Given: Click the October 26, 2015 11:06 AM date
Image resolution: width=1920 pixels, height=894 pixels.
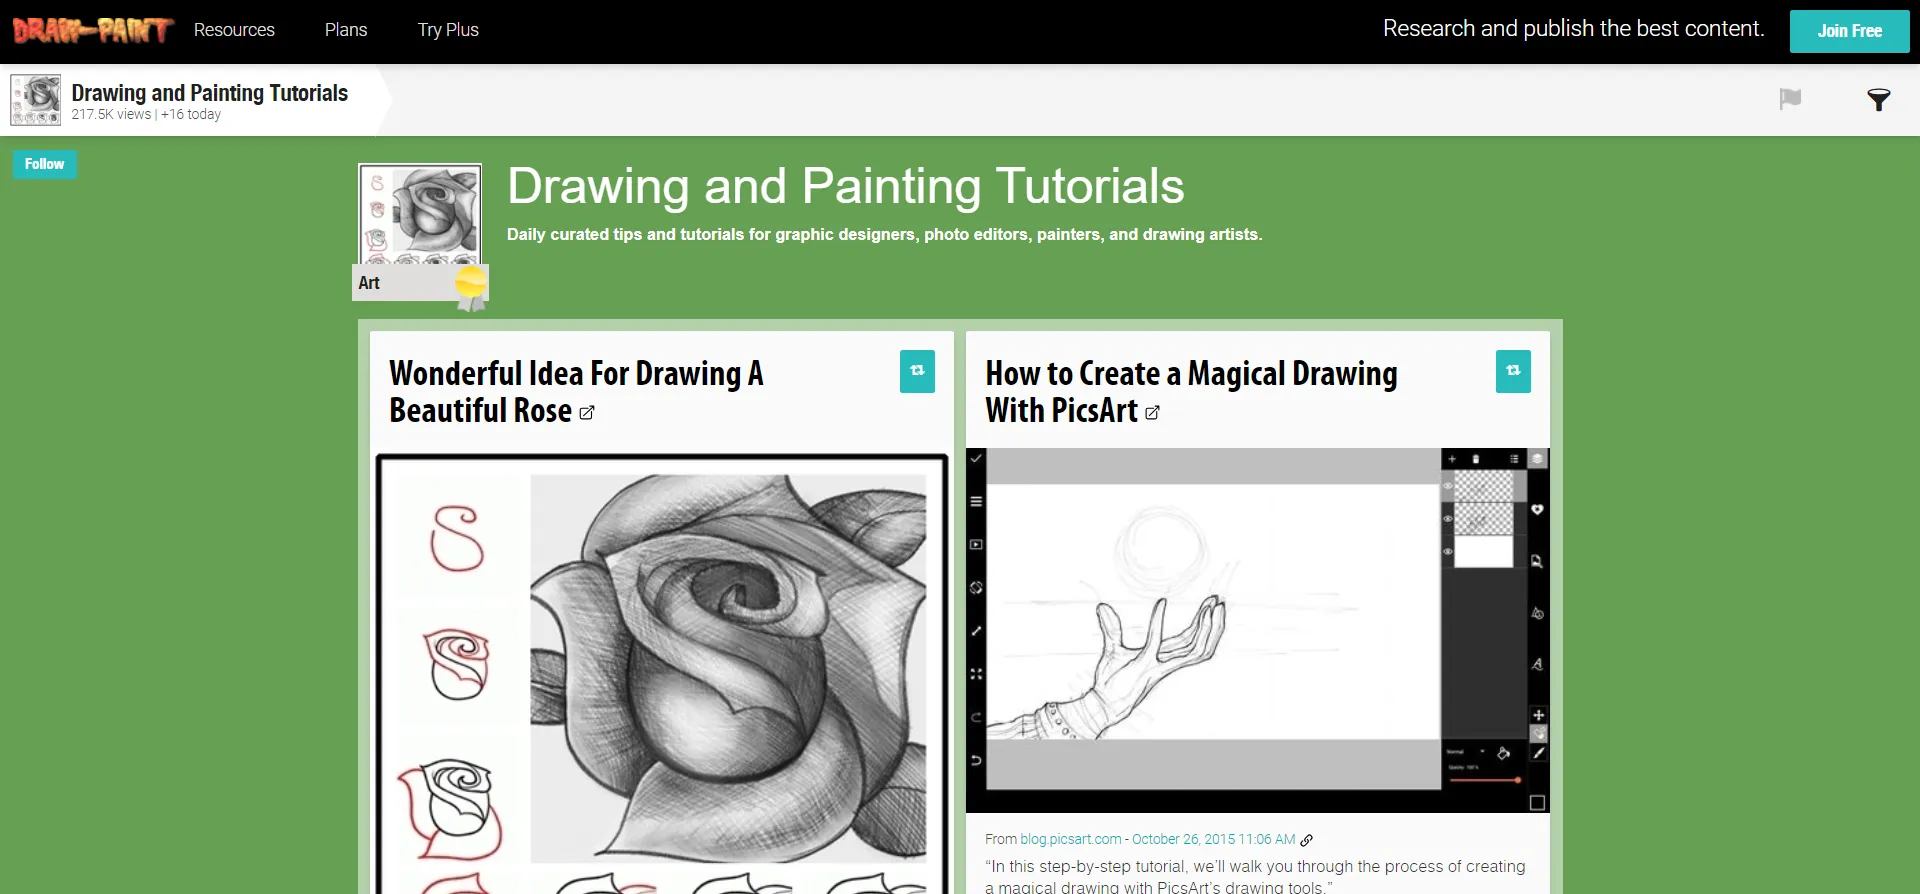Looking at the screenshot, I should [1213, 839].
